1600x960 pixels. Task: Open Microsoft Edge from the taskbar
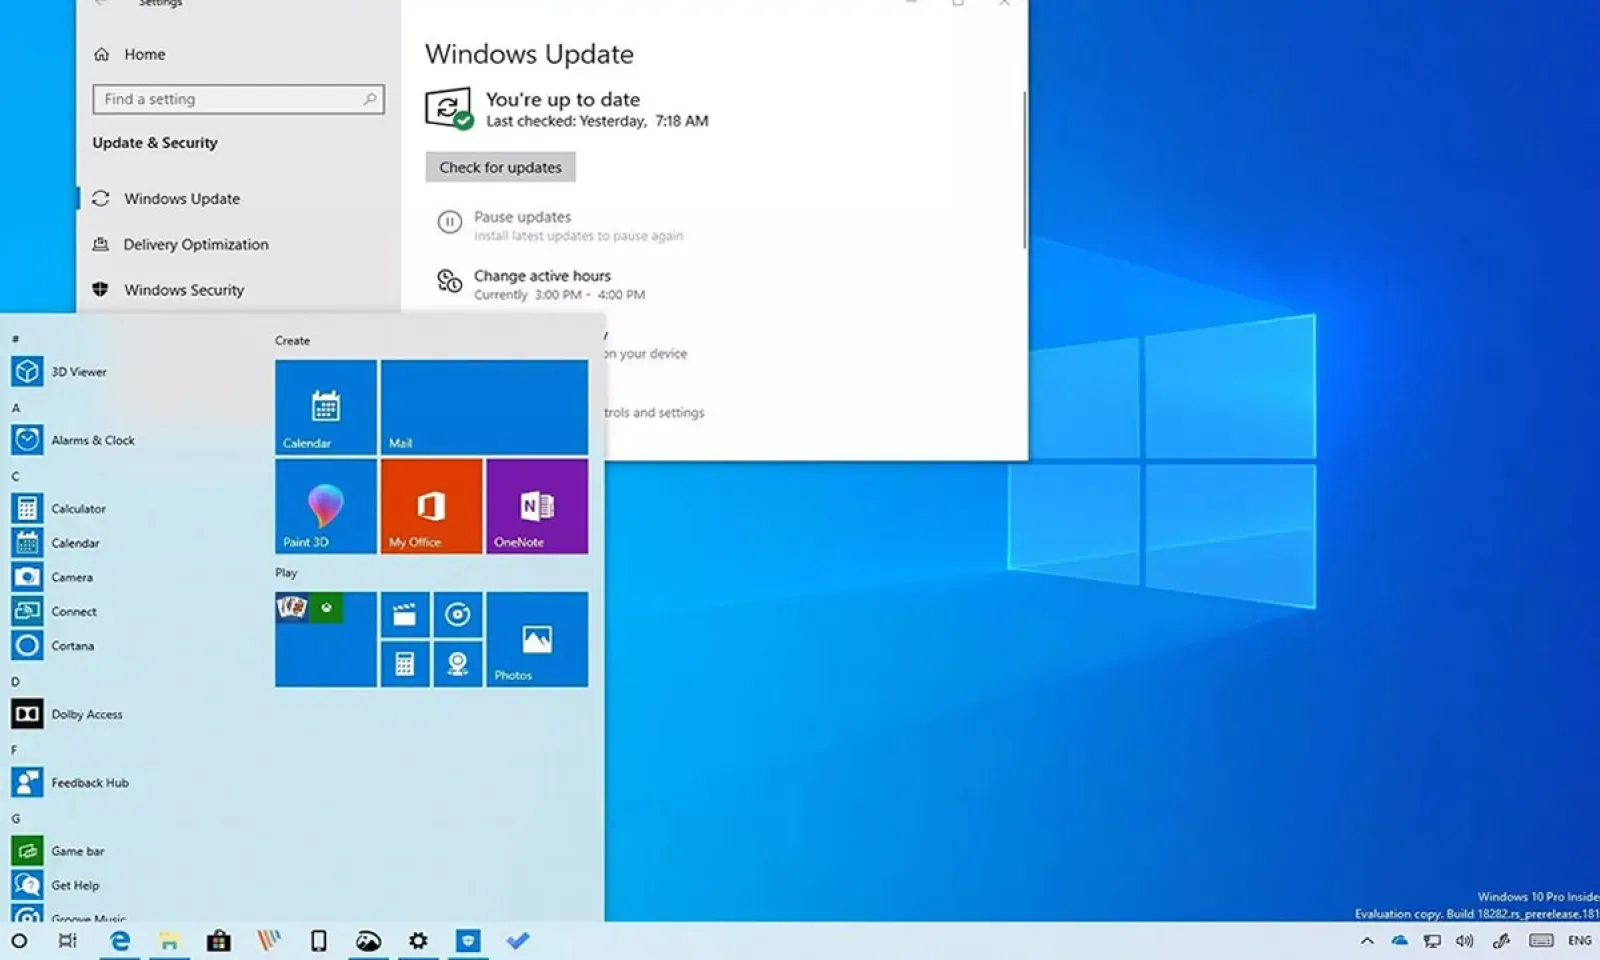[x=120, y=941]
